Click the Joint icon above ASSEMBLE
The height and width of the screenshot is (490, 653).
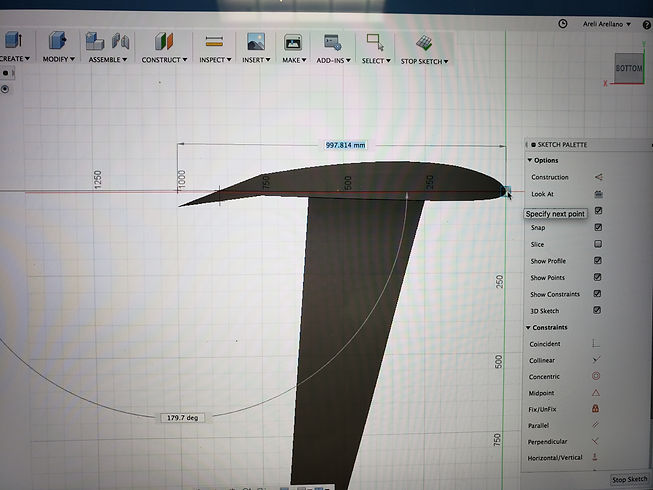click(x=121, y=42)
